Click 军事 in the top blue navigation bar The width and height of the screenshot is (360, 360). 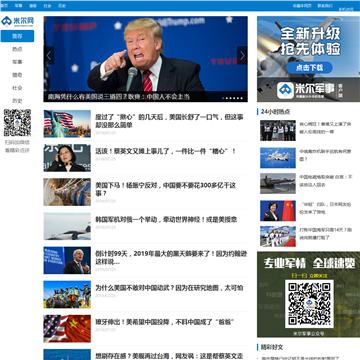point(19,6)
